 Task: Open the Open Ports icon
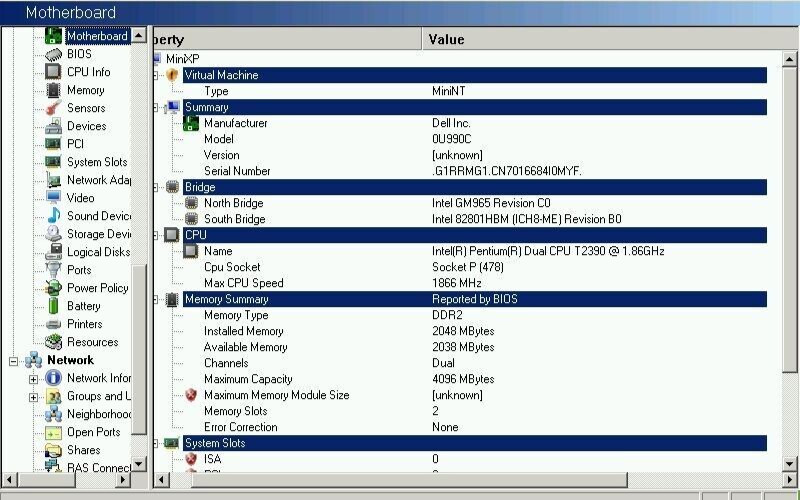point(53,433)
